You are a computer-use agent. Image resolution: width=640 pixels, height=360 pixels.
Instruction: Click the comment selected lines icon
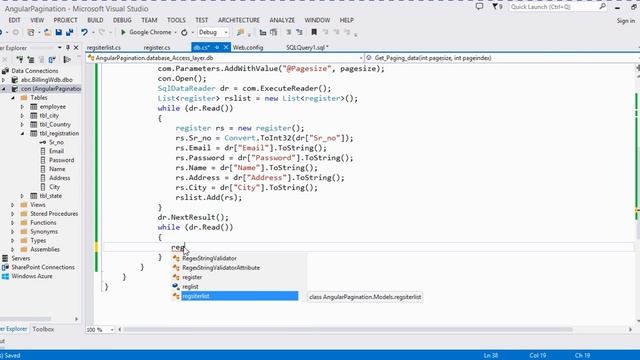pos(289,32)
